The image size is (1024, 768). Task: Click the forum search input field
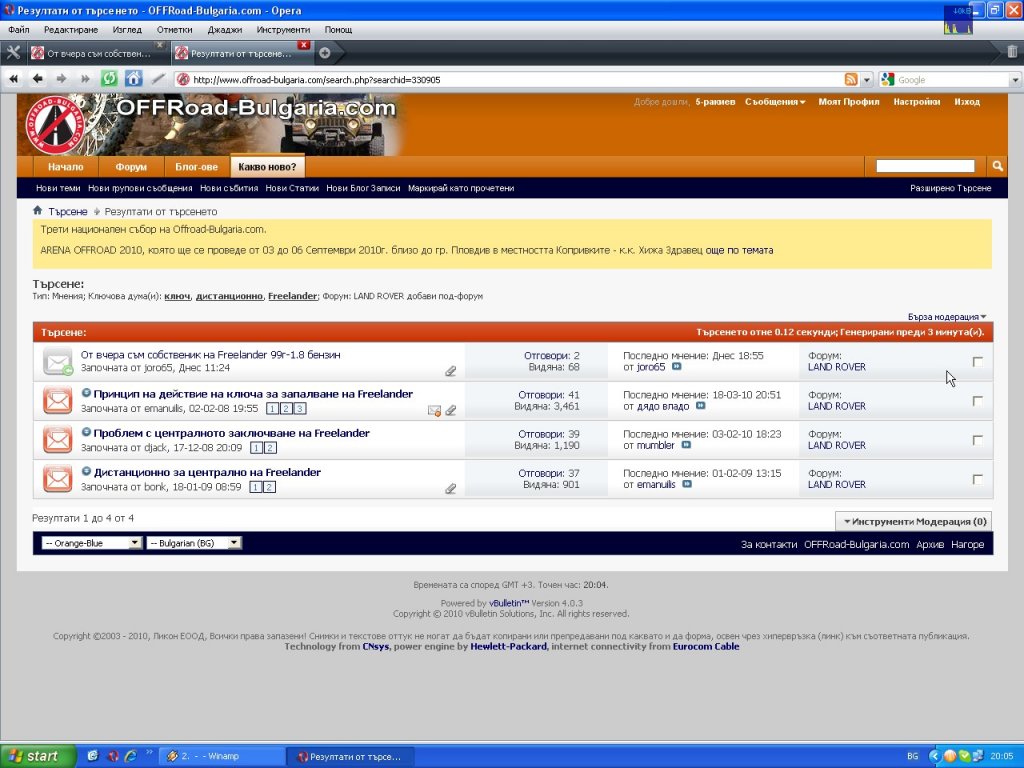(x=925, y=166)
